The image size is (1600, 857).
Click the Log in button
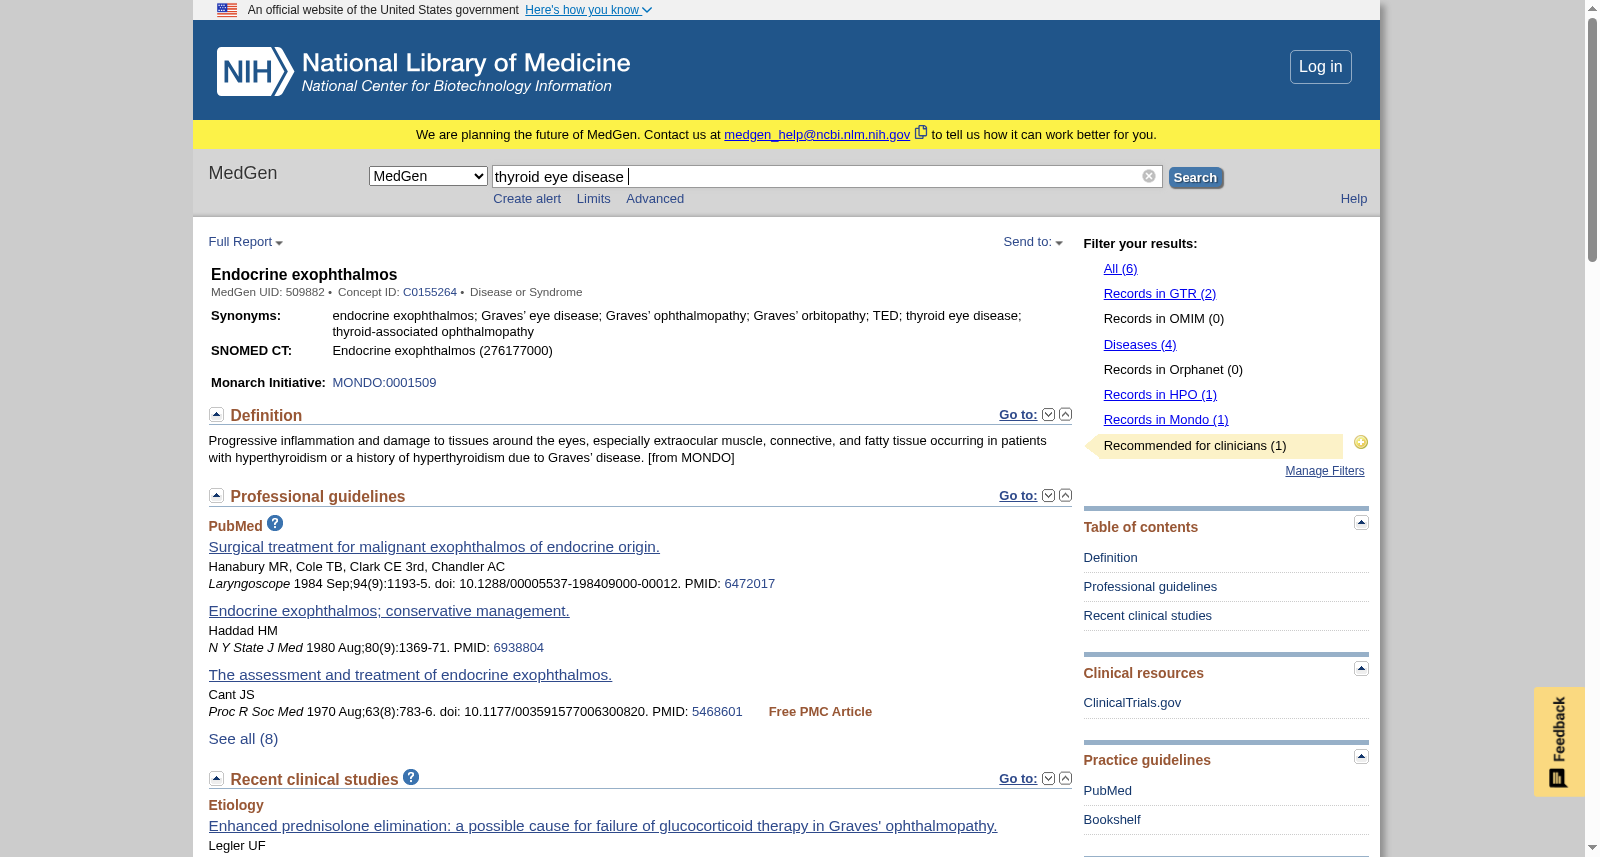1320,67
